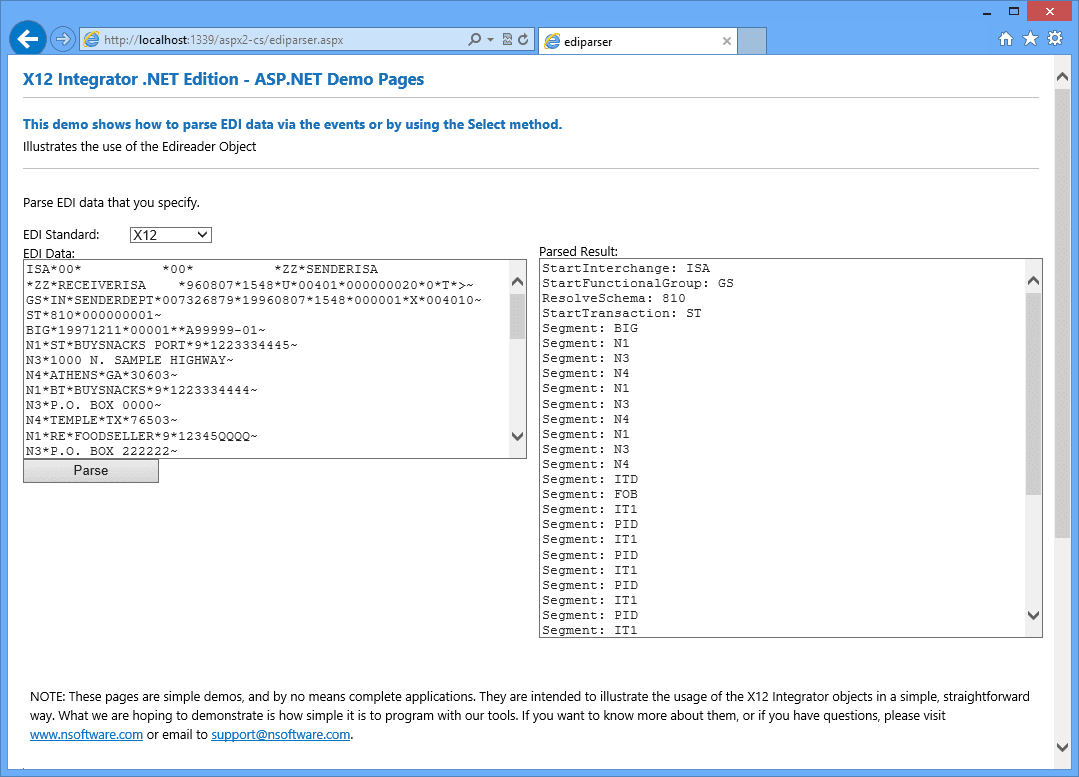The image size is (1079, 777).
Task: Click the EDI Data scrollbar thumb
Action: click(x=517, y=317)
